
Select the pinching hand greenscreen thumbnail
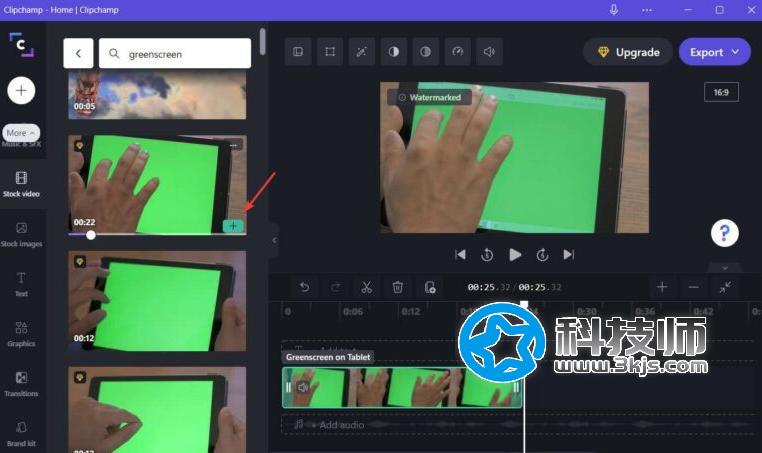click(x=157, y=410)
